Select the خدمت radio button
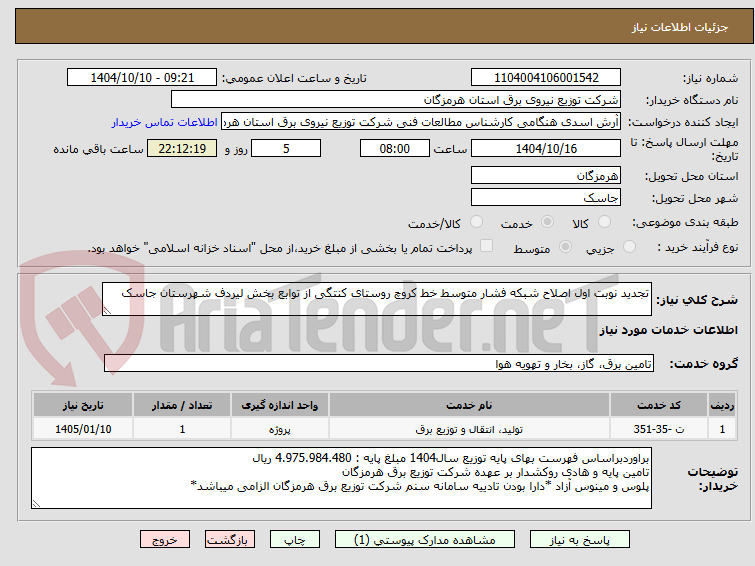 coord(547,222)
